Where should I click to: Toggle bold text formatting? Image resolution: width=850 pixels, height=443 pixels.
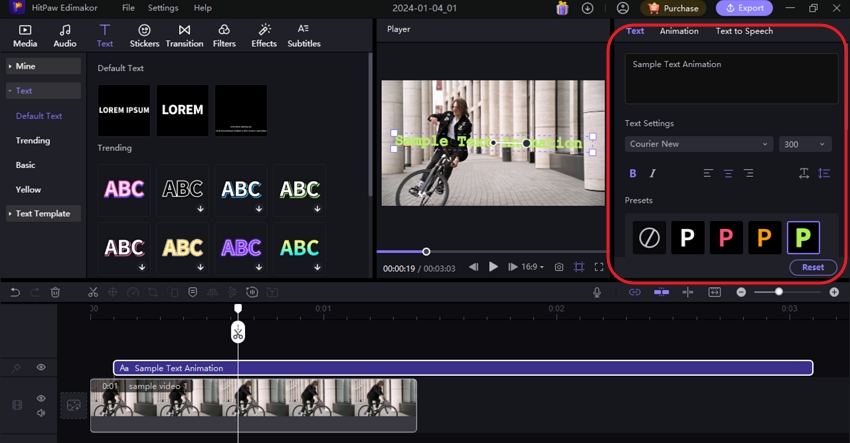click(x=632, y=174)
